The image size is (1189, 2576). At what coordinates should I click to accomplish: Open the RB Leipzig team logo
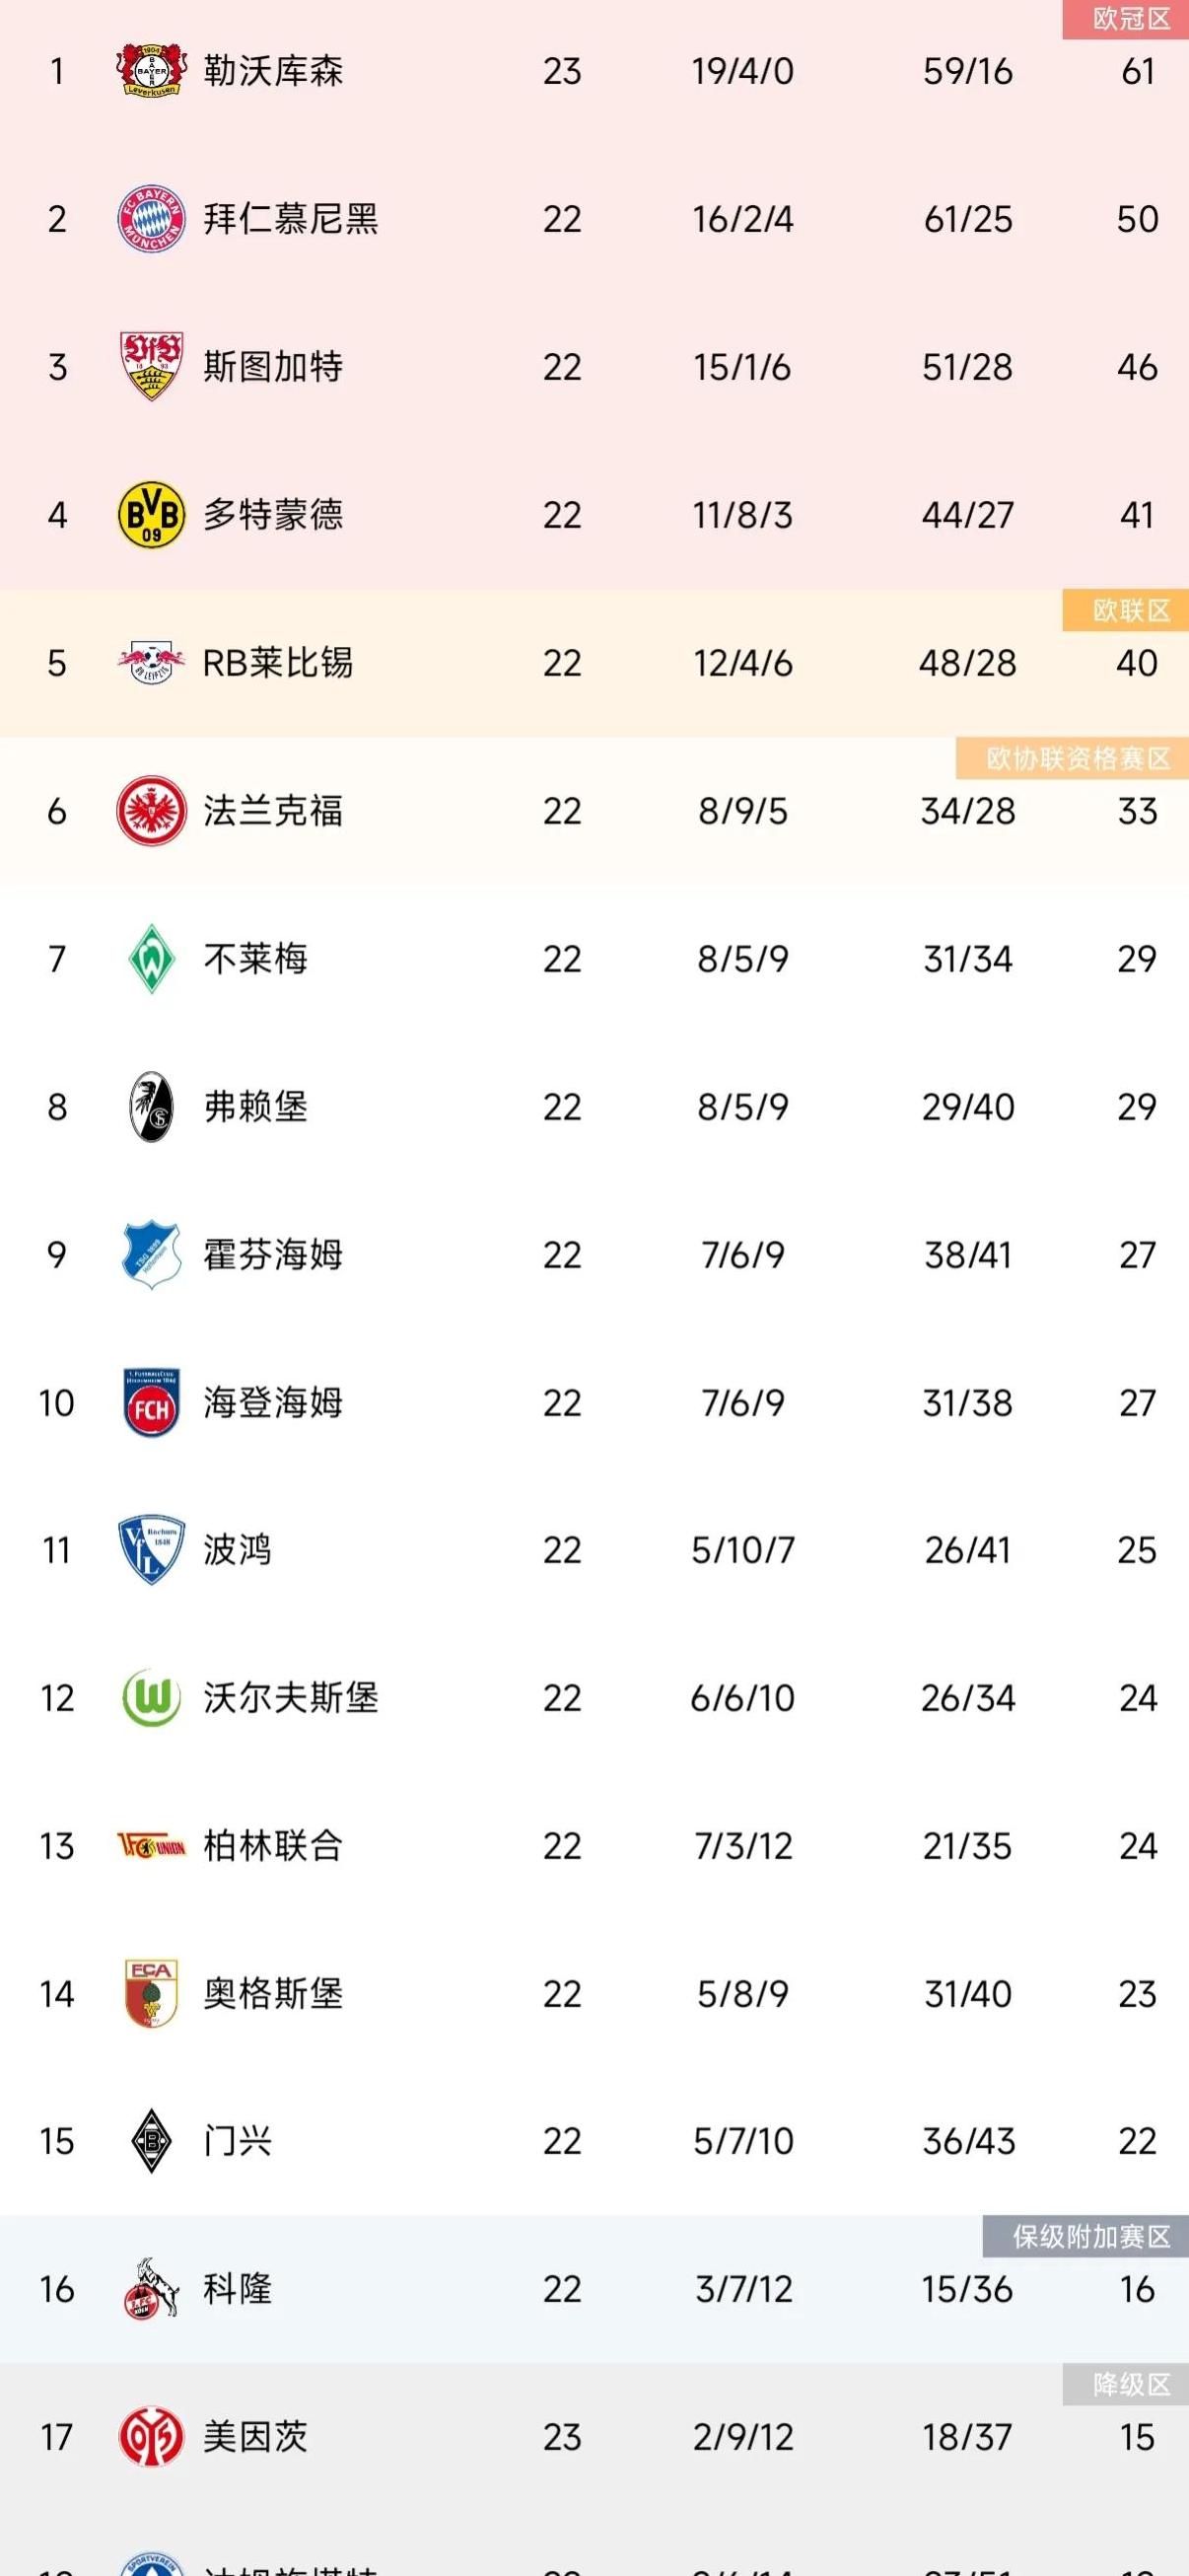coord(151,662)
